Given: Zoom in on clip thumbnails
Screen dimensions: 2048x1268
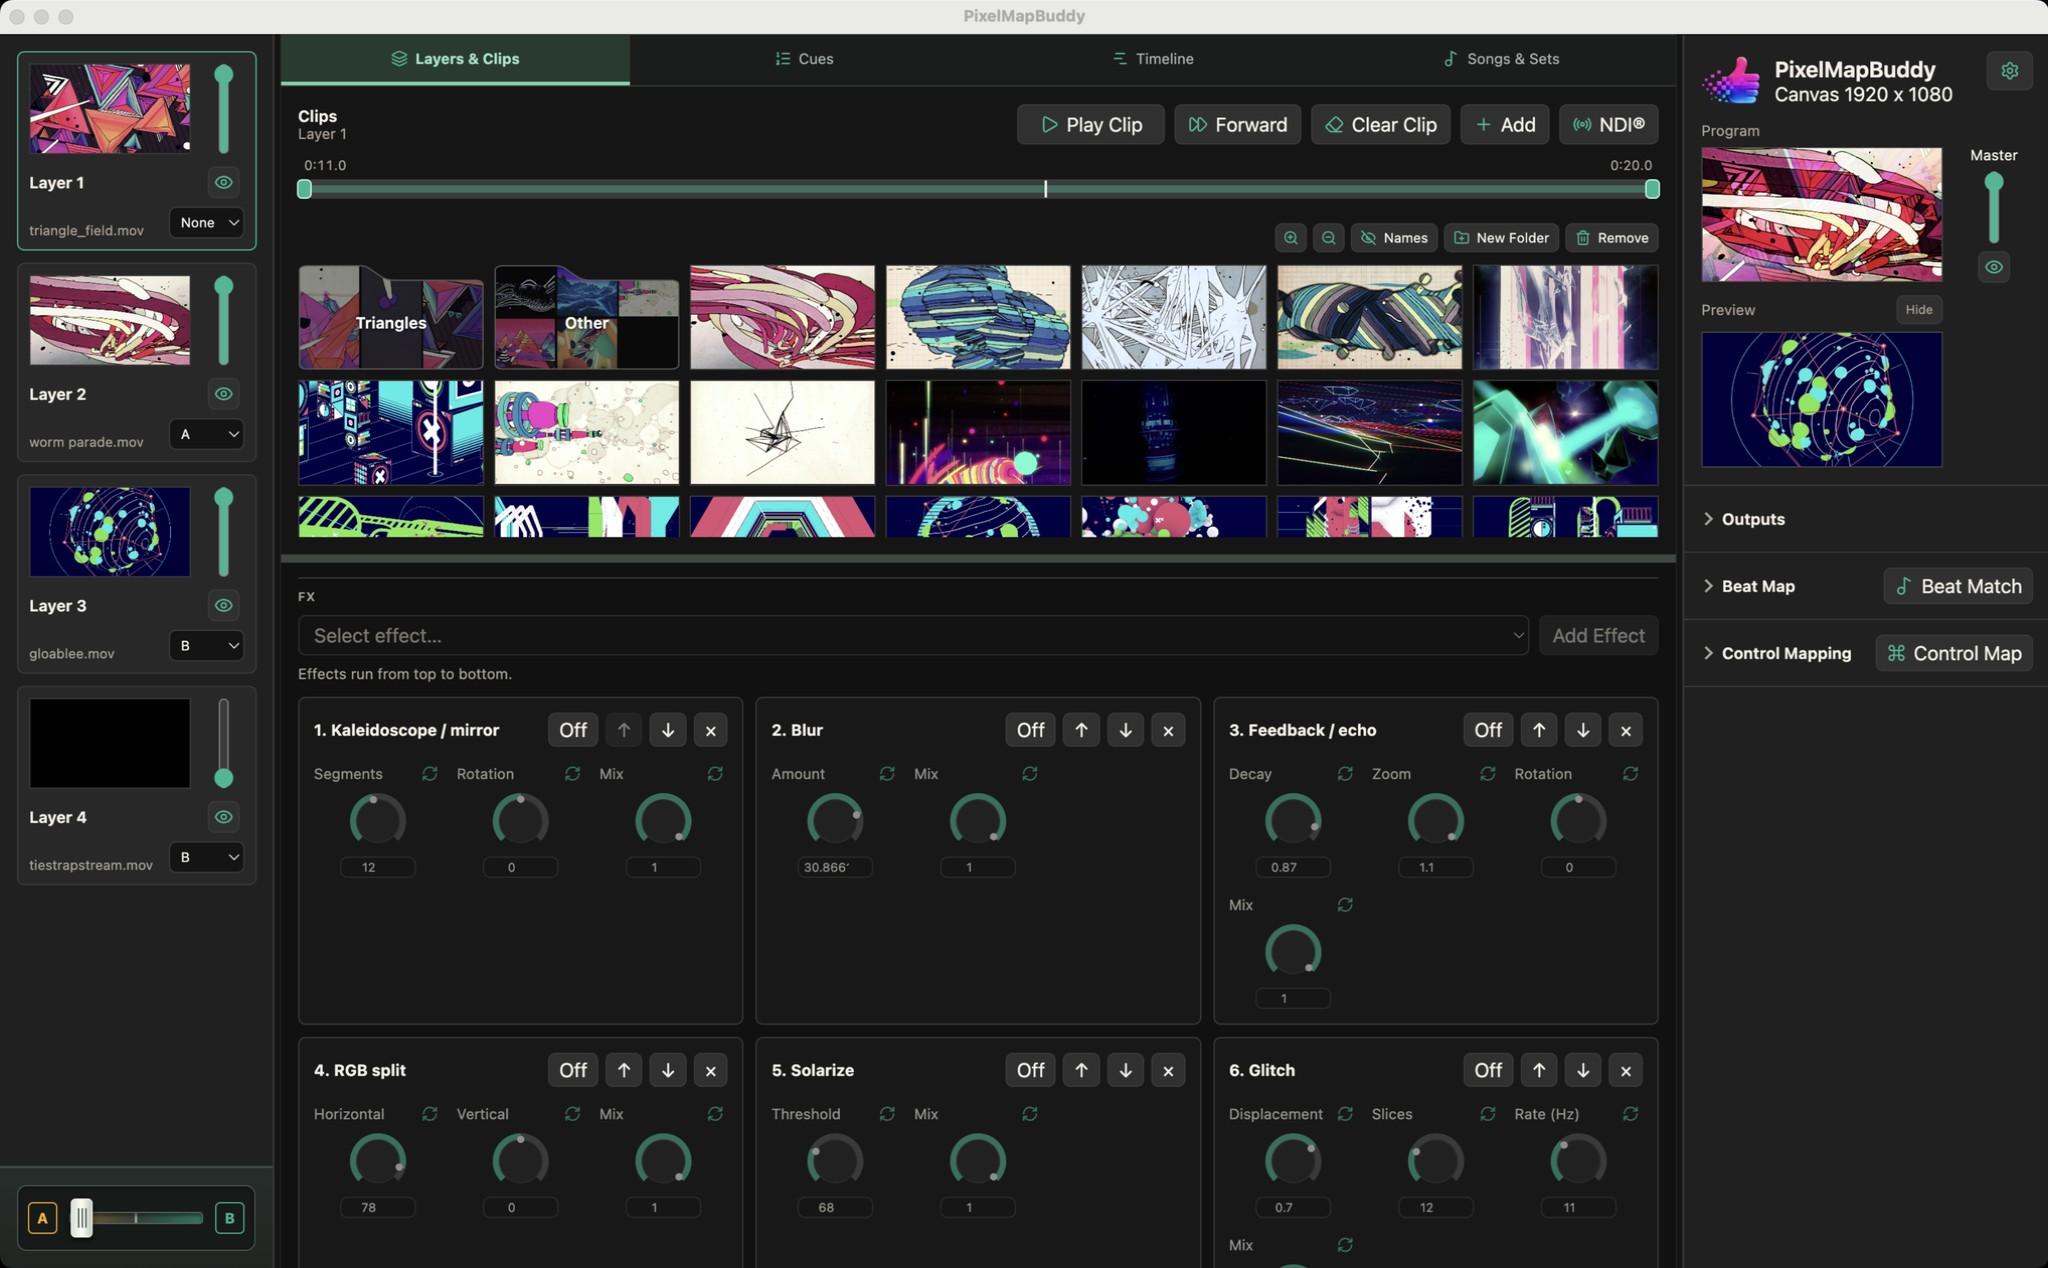Looking at the screenshot, I should click(1291, 238).
